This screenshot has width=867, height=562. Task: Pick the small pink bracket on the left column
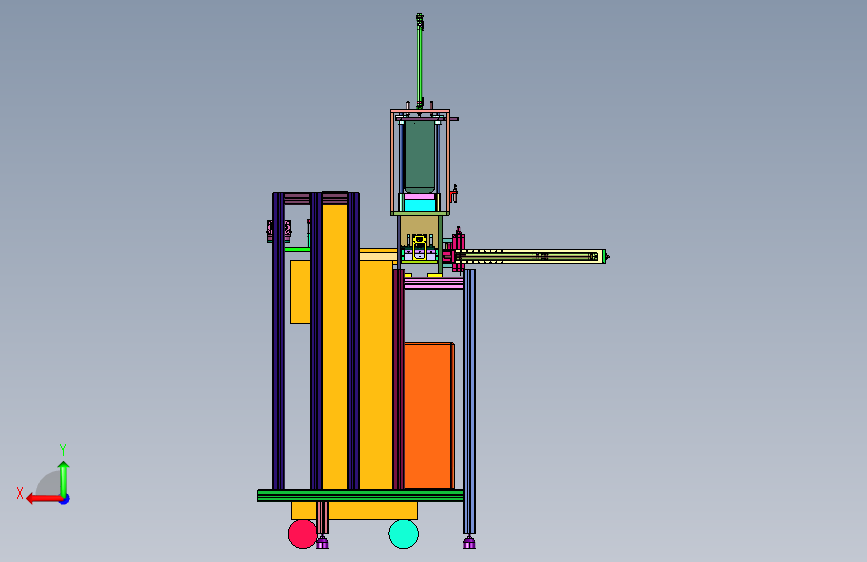(x=279, y=231)
